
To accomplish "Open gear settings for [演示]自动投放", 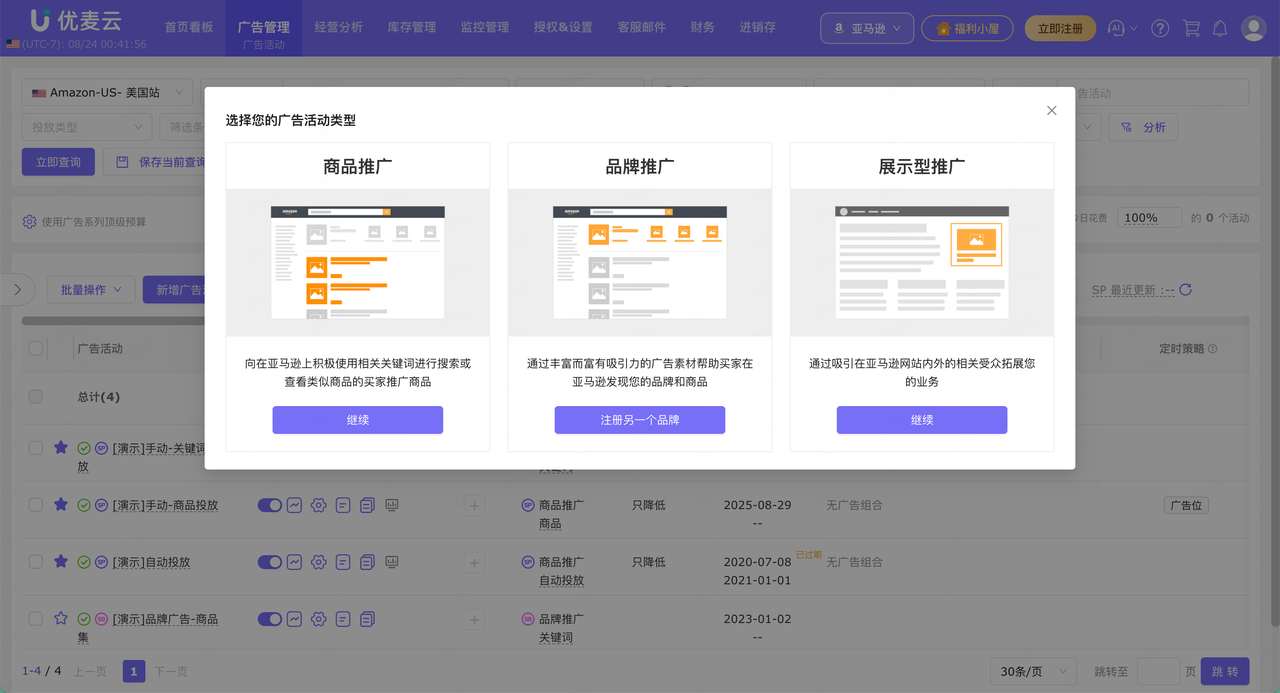I will coord(318,562).
